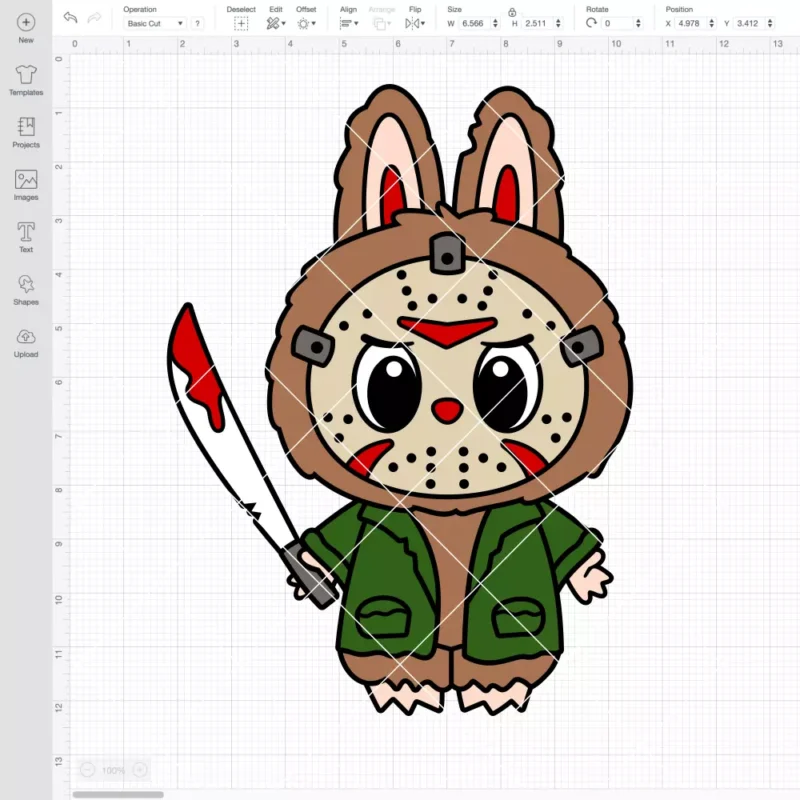Open the Shapes panel

pos(26,290)
